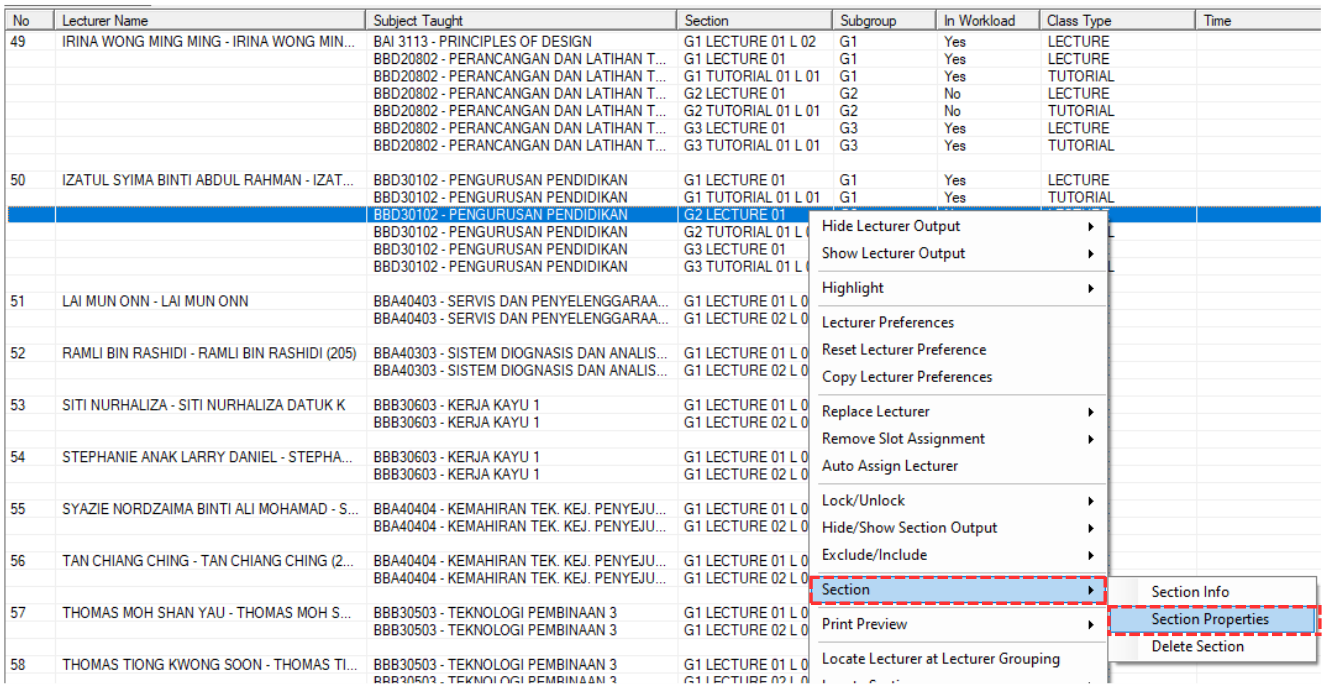Open Lecturer Preferences from the context menu
1328x692 pixels.
(x=888, y=322)
